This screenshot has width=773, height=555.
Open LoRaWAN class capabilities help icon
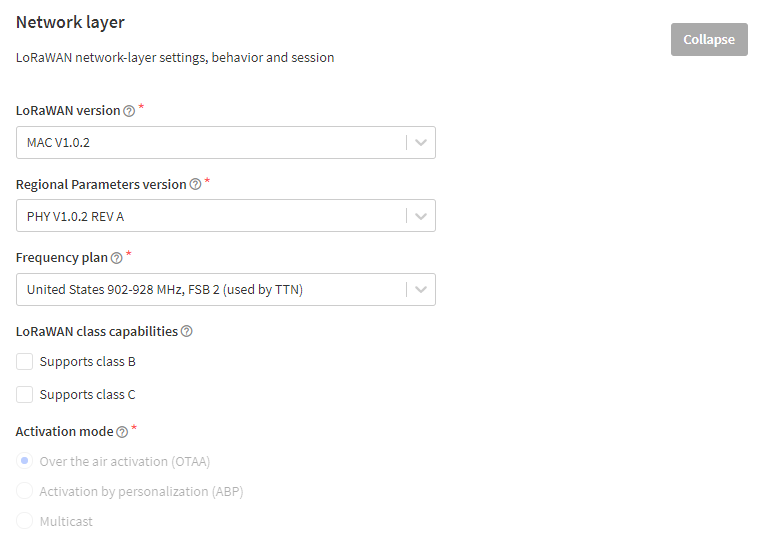(186, 331)
